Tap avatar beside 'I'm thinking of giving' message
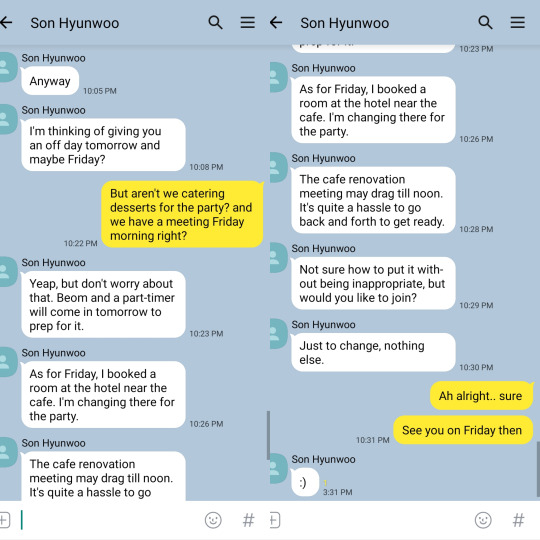This screenshot has height=540, width=540. [8, 119]
